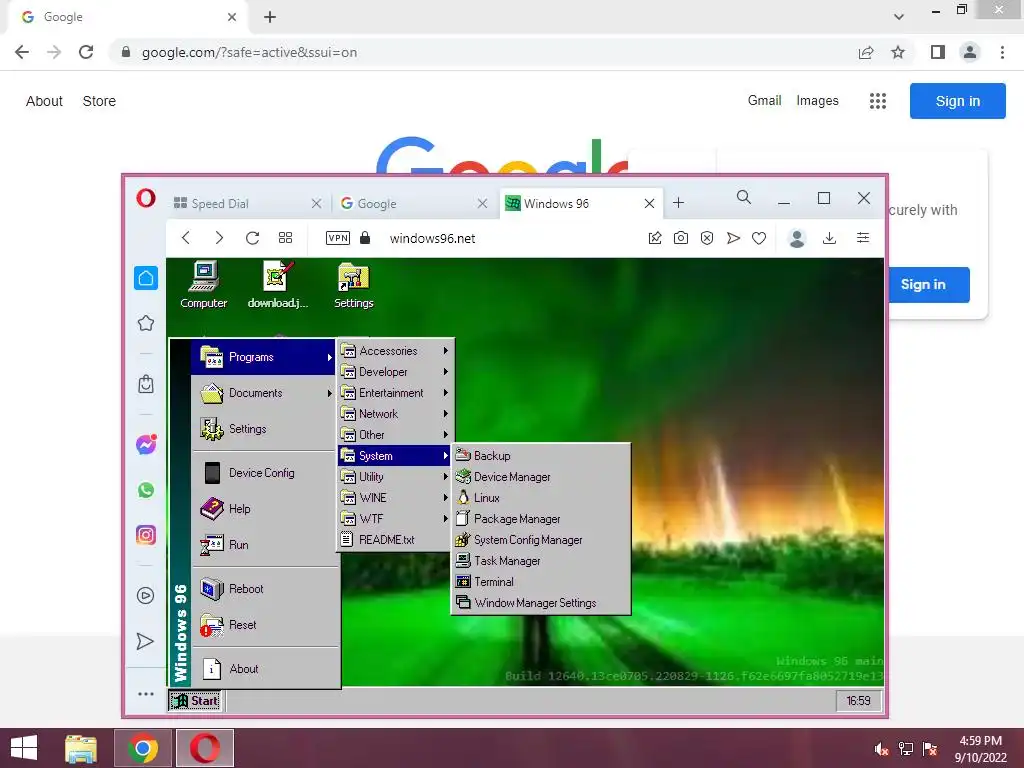Open a new tab in Opera
This screenshot has width=1024, height=768.
point(679,203)
